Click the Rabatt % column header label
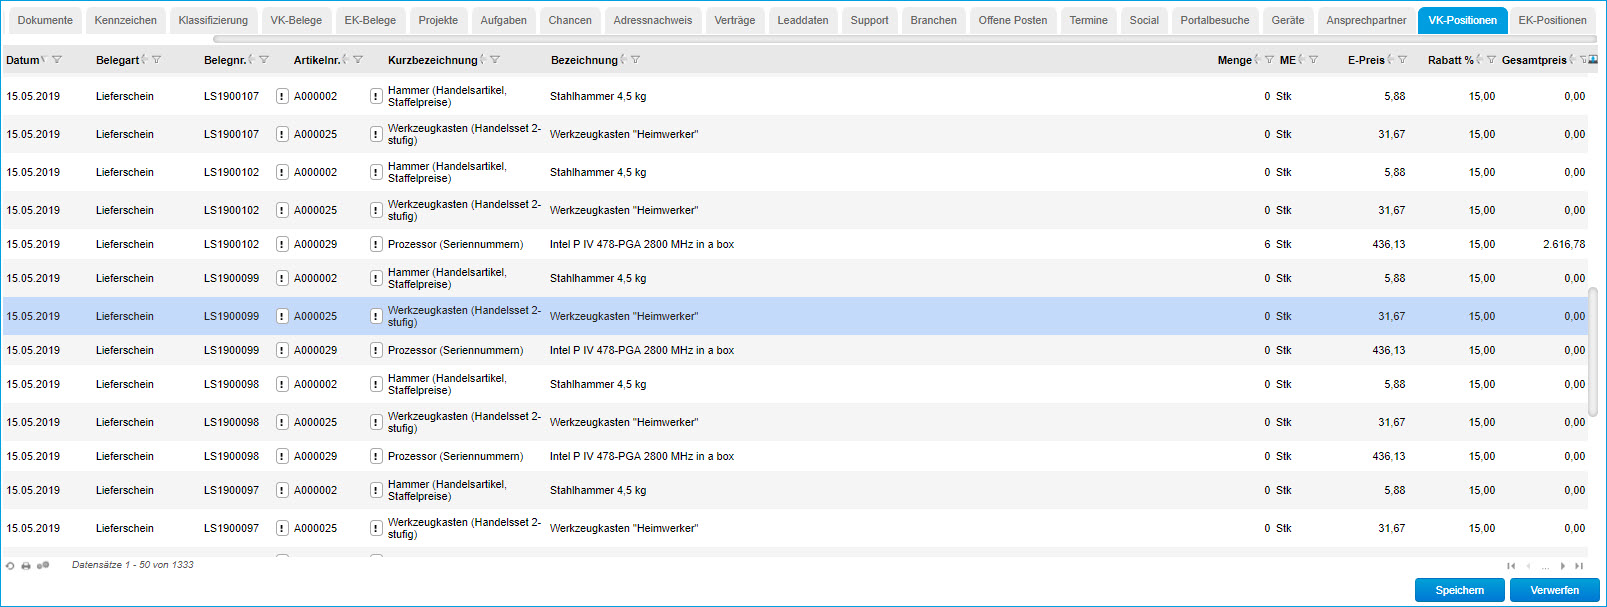The width and height of the screenshot is (1607, 607). (x=1451, y=60)
